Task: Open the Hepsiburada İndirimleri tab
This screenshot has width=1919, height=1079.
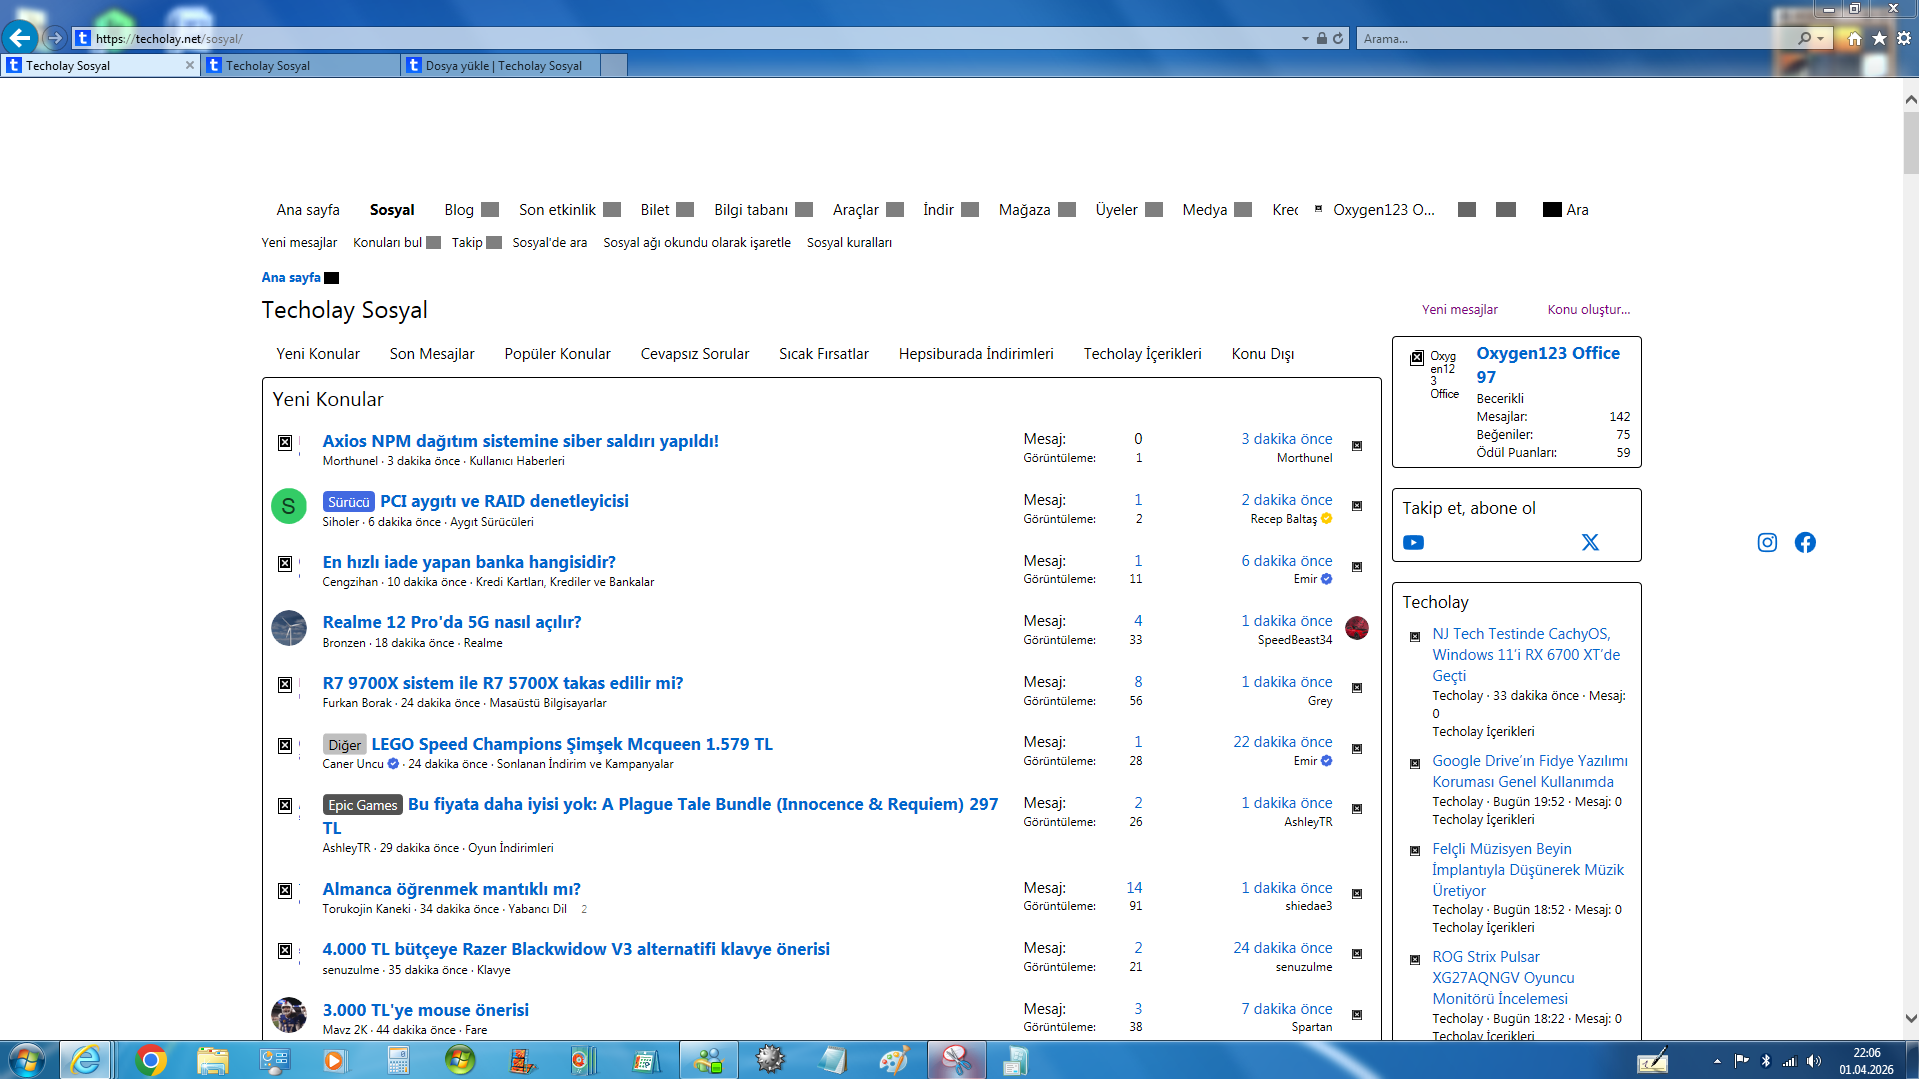Action: tap(976, 354)
